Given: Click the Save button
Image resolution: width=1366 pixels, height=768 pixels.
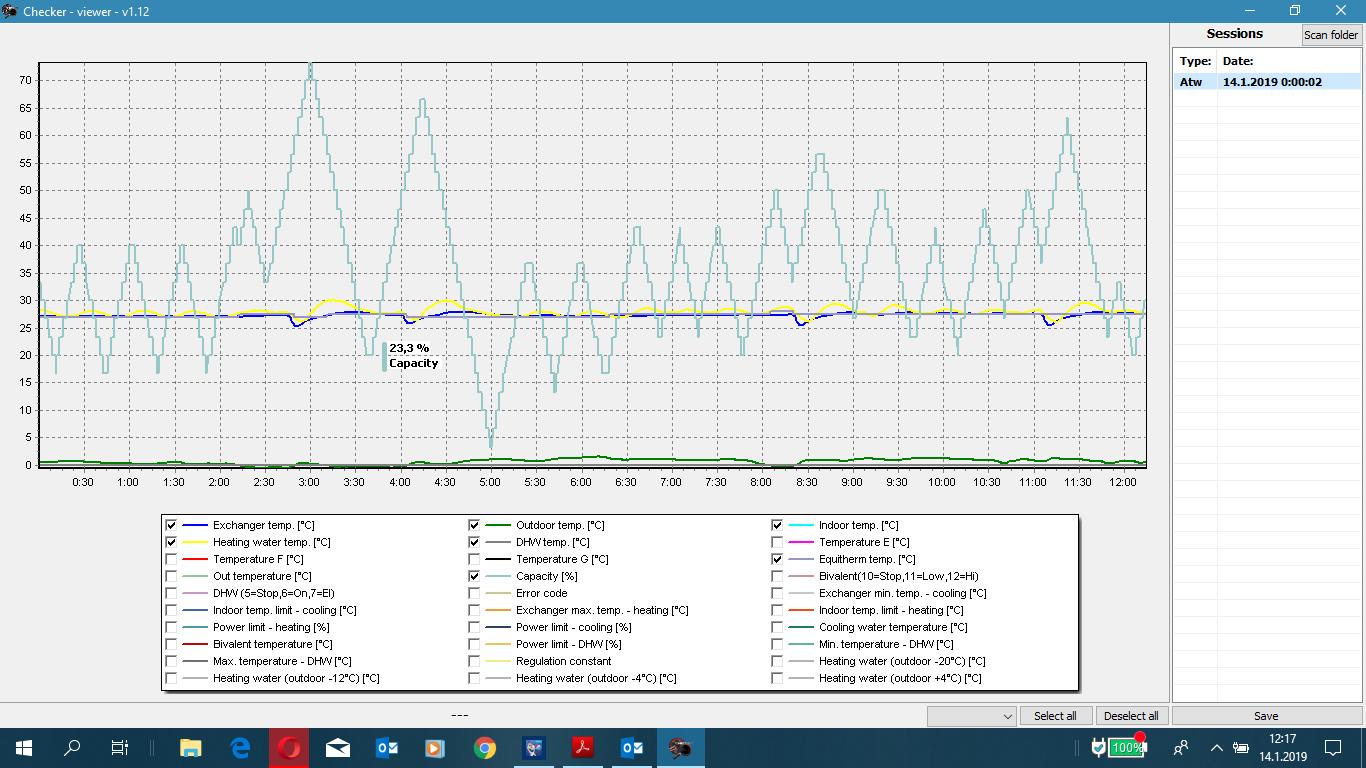Looking at the screenshot, I should [x=1265, y=716].
